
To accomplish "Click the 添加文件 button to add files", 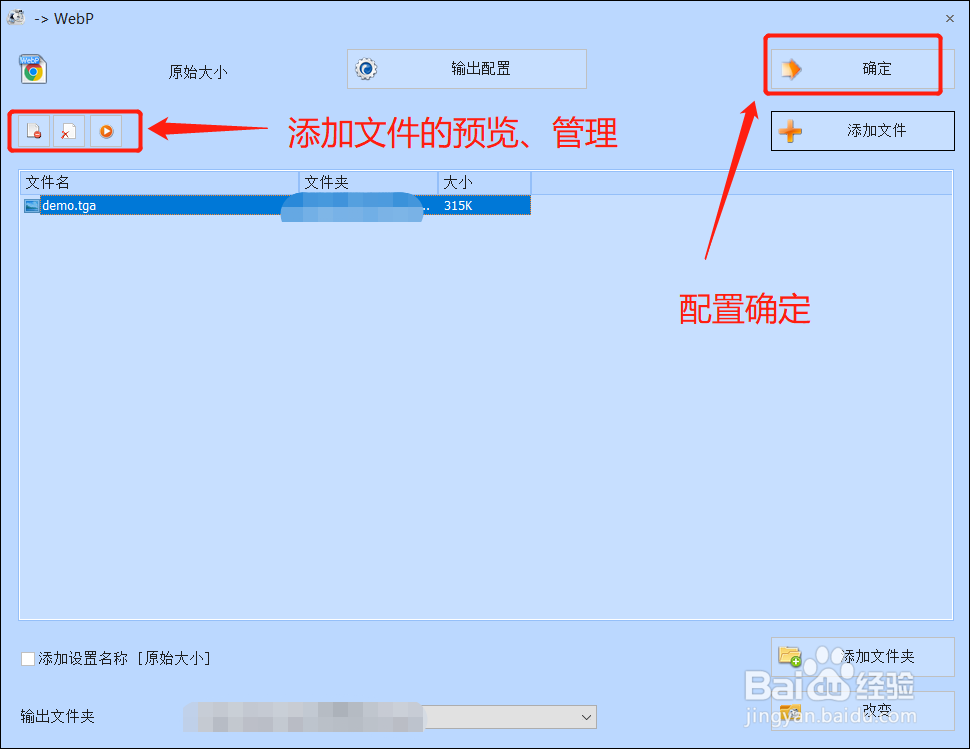I will (862, 131).
